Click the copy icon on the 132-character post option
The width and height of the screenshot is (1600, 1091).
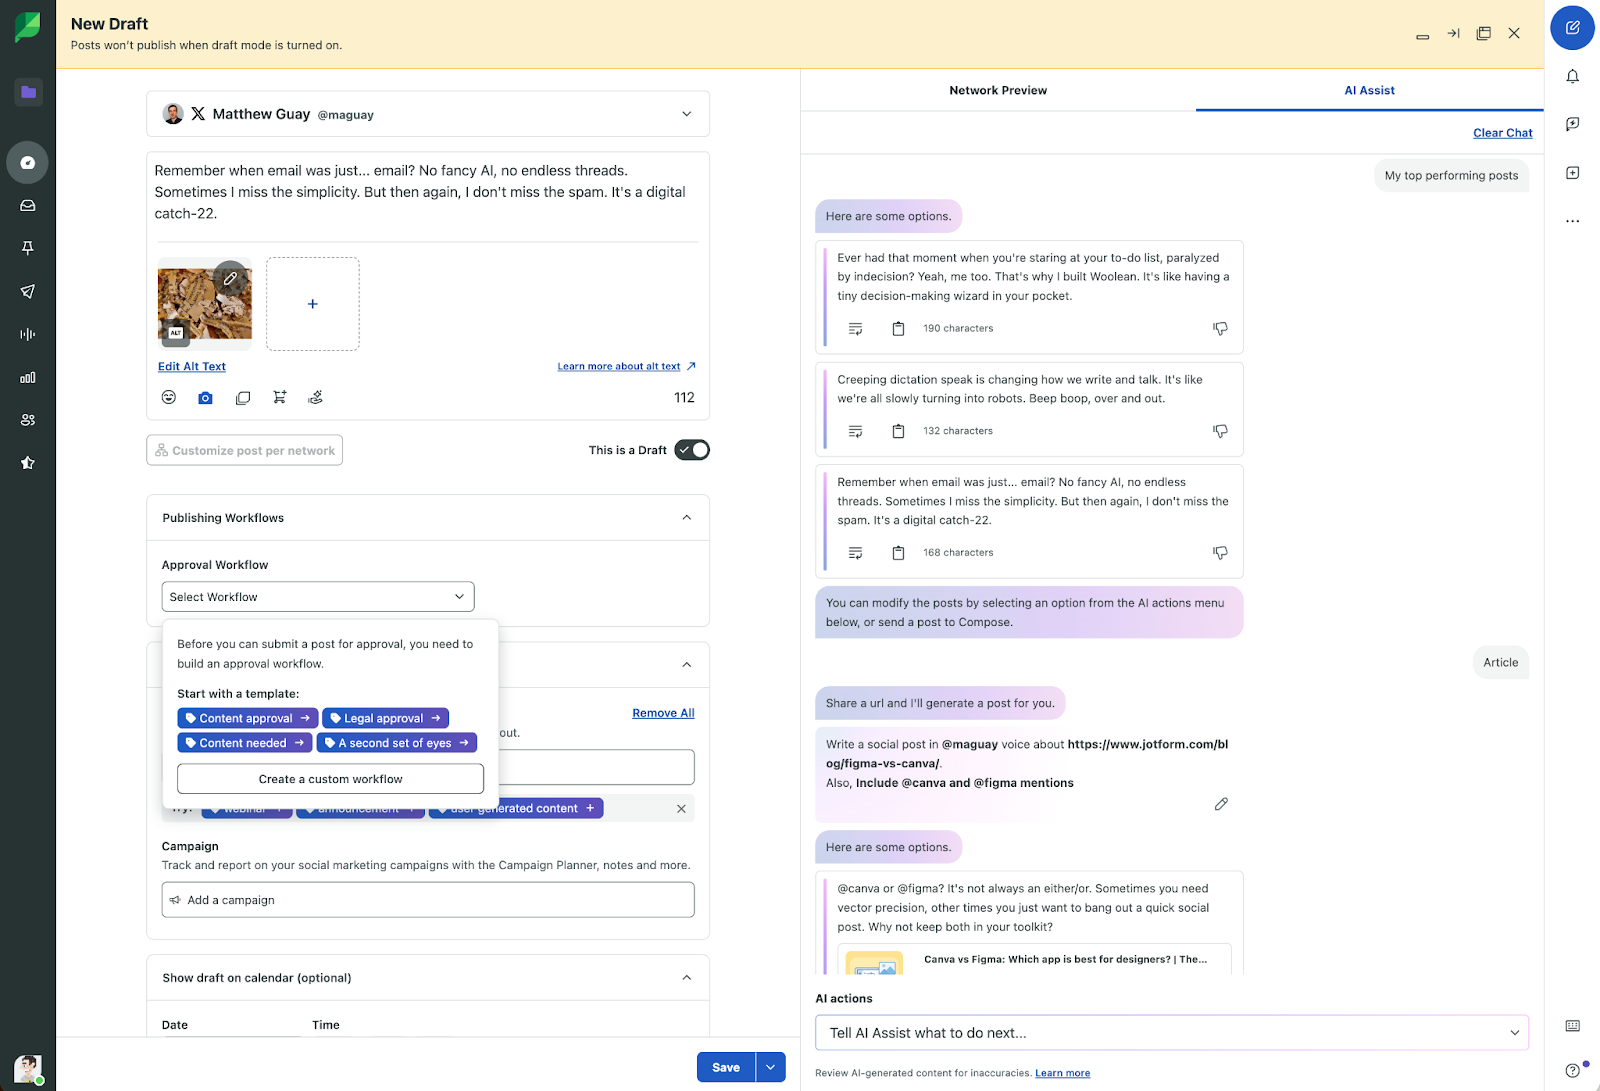[898, 431]
